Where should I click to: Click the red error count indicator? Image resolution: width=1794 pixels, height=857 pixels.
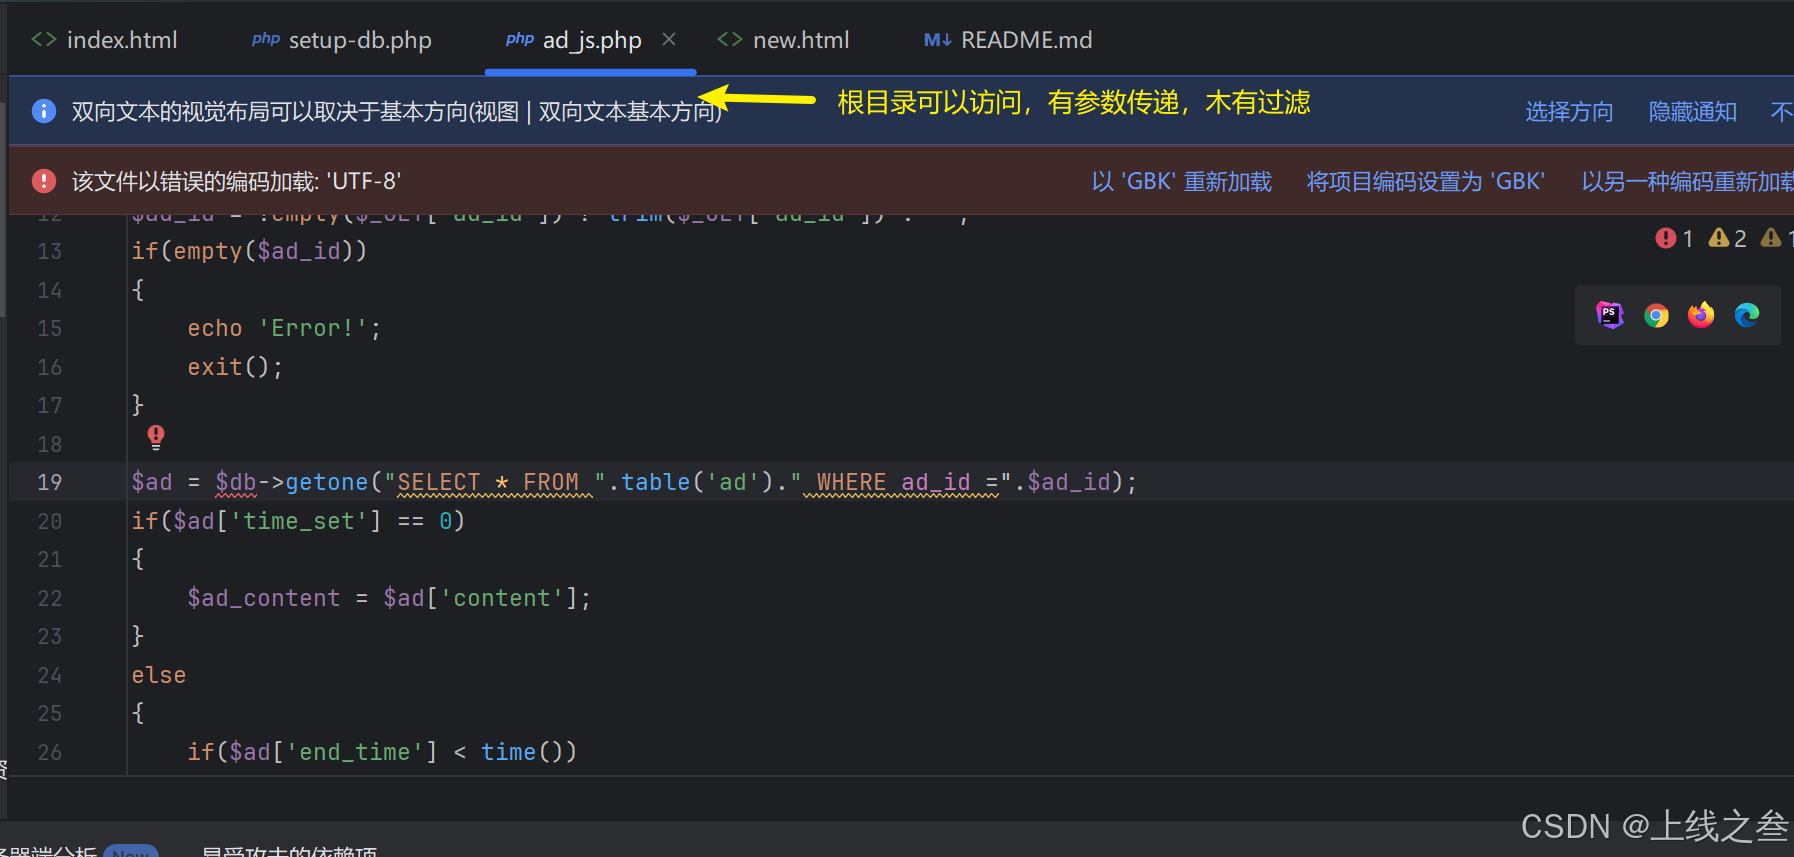[1674, 238]
